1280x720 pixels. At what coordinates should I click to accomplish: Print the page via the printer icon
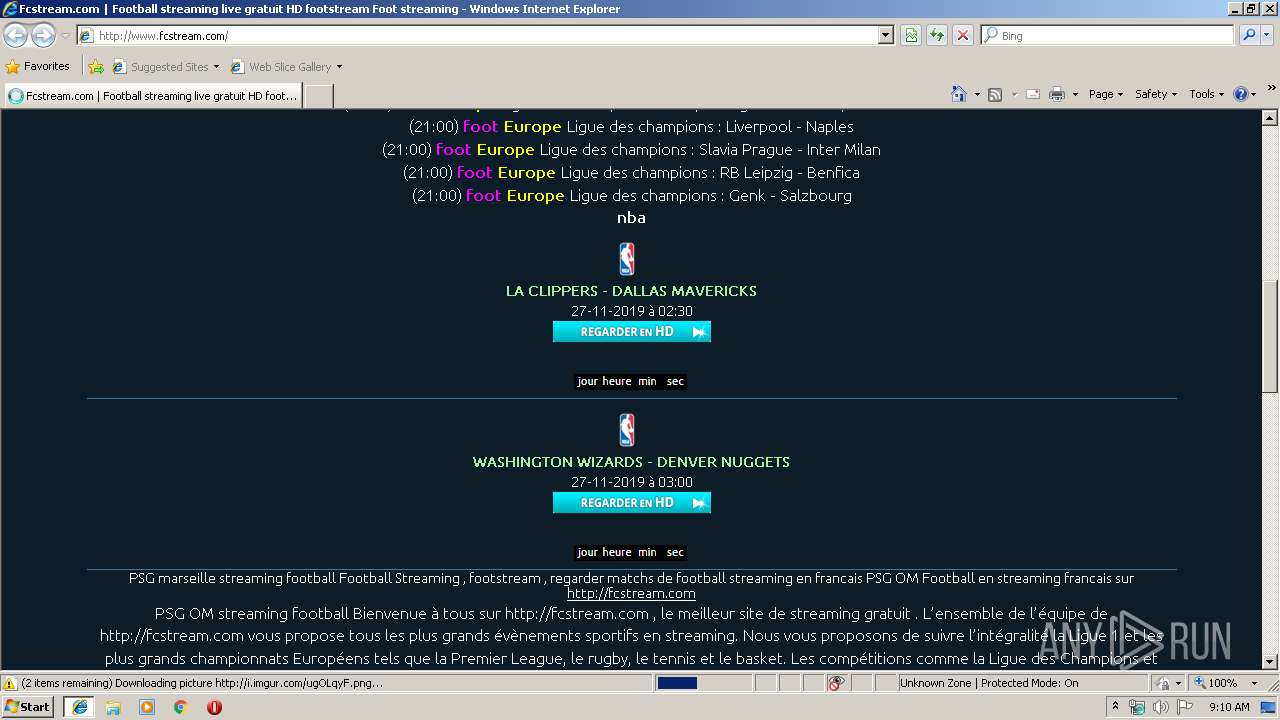(1056, 94)
